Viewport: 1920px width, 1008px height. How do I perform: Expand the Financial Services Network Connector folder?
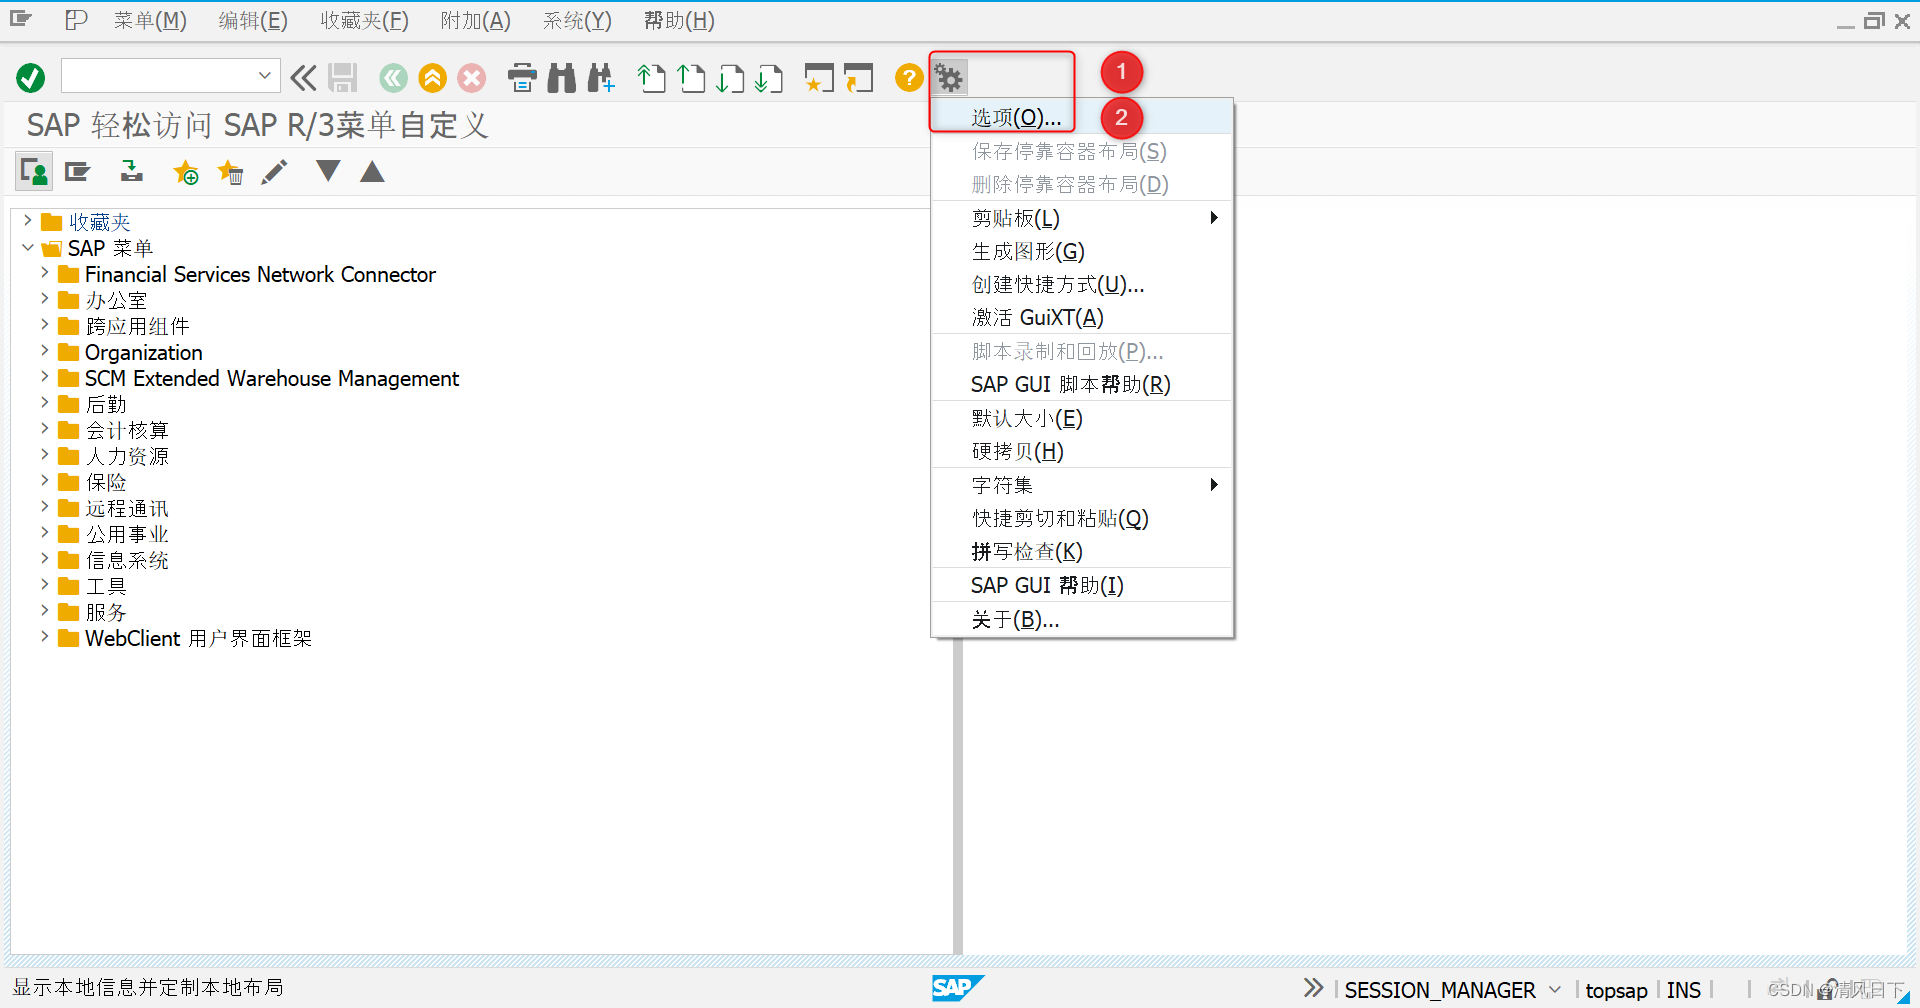coord(44,273)
